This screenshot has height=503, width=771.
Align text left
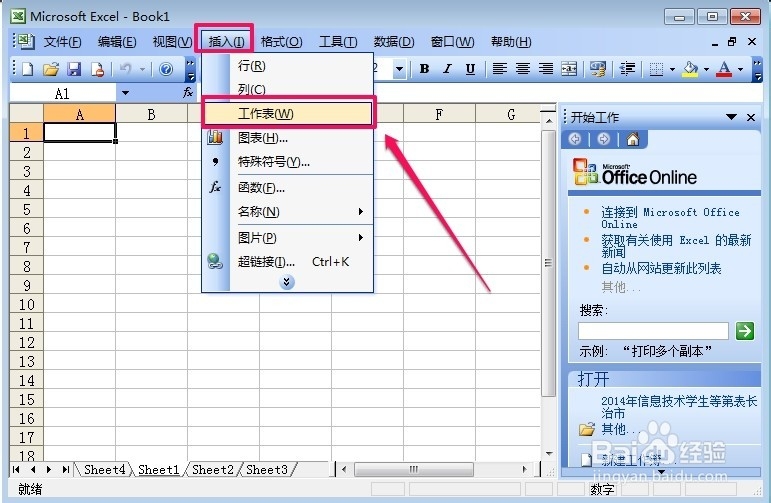pyautogui.click(x=500, y=69)
